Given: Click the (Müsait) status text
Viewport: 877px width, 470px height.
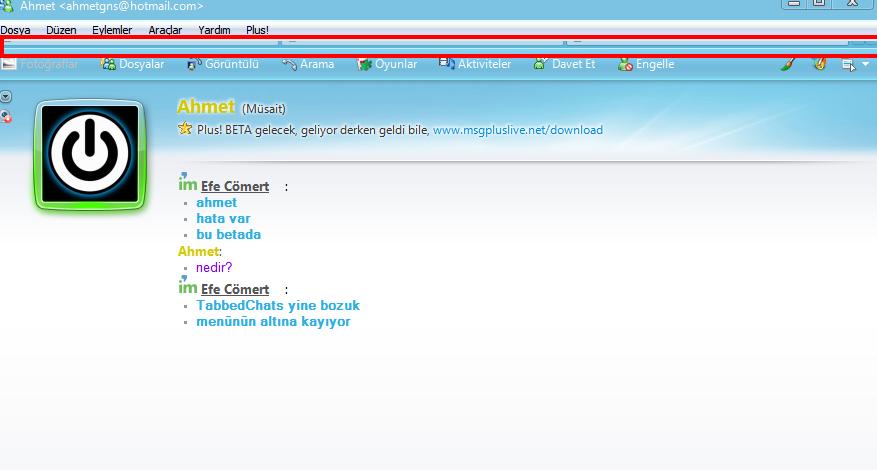Looking at the screenshot, I should (x=263, y=109).
